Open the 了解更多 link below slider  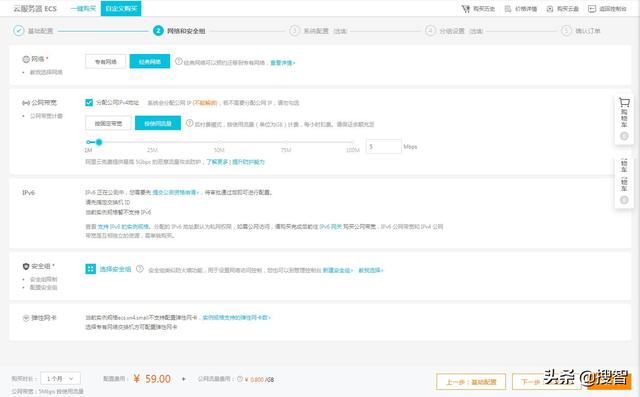coord(218,162)
